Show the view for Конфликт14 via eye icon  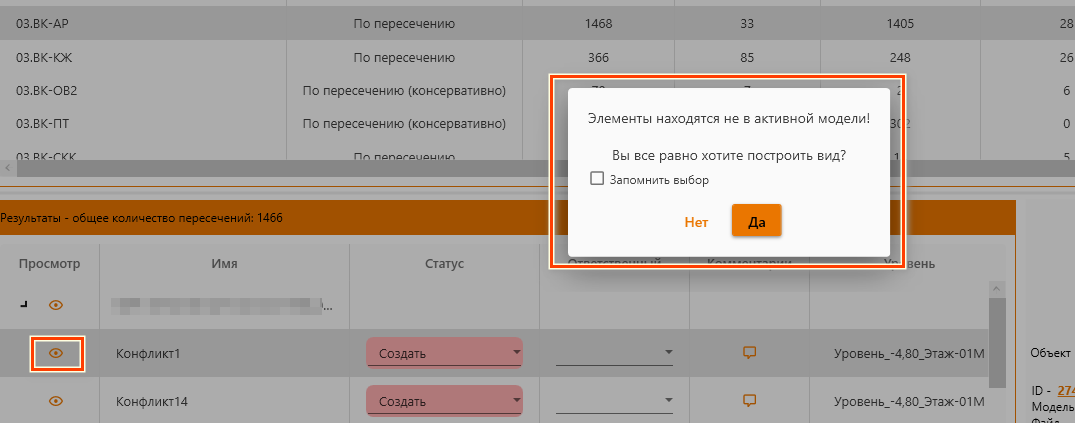click(x=56, y=401)
